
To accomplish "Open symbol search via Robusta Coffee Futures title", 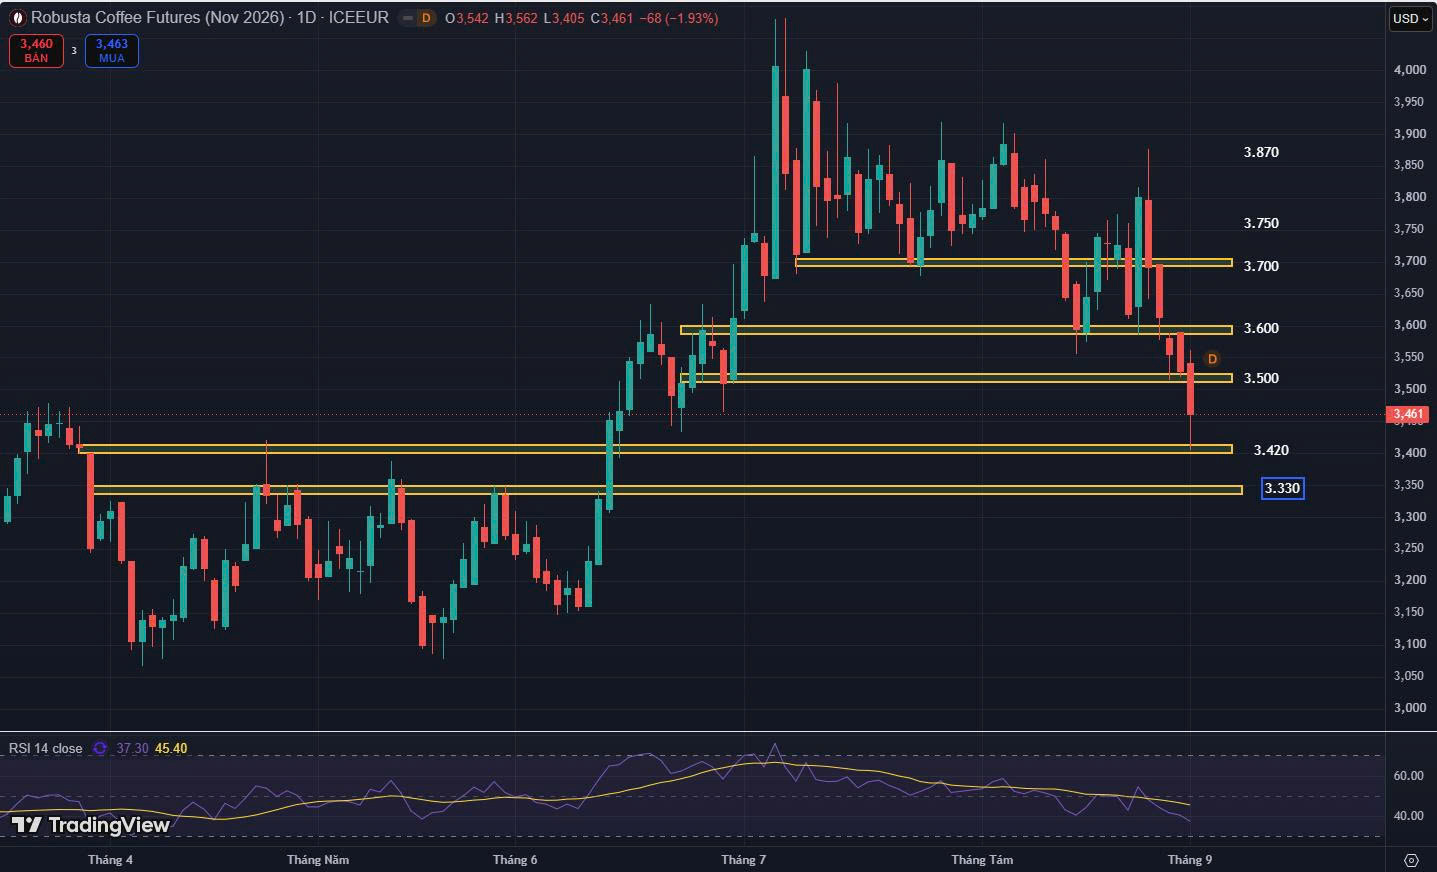I will click(157, 18).
